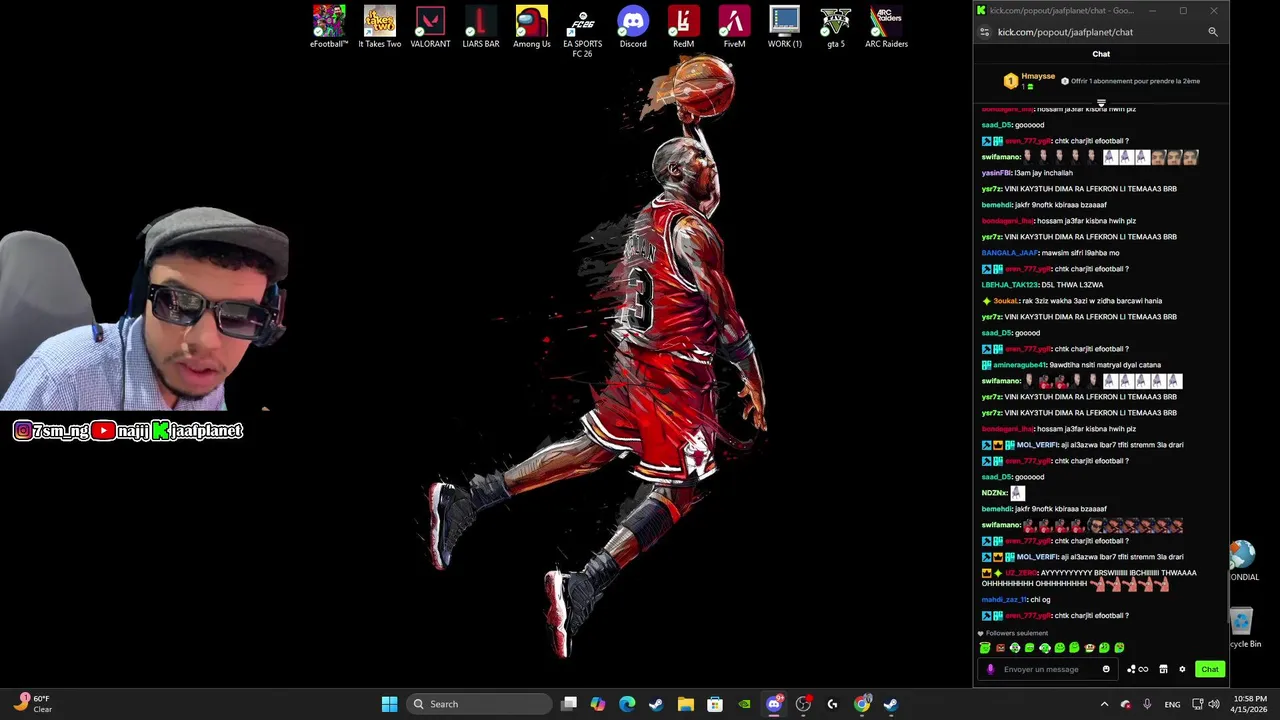Click the first halo emote in quick emotes
Screen dimensions: 1280x720
pos(985,648)
